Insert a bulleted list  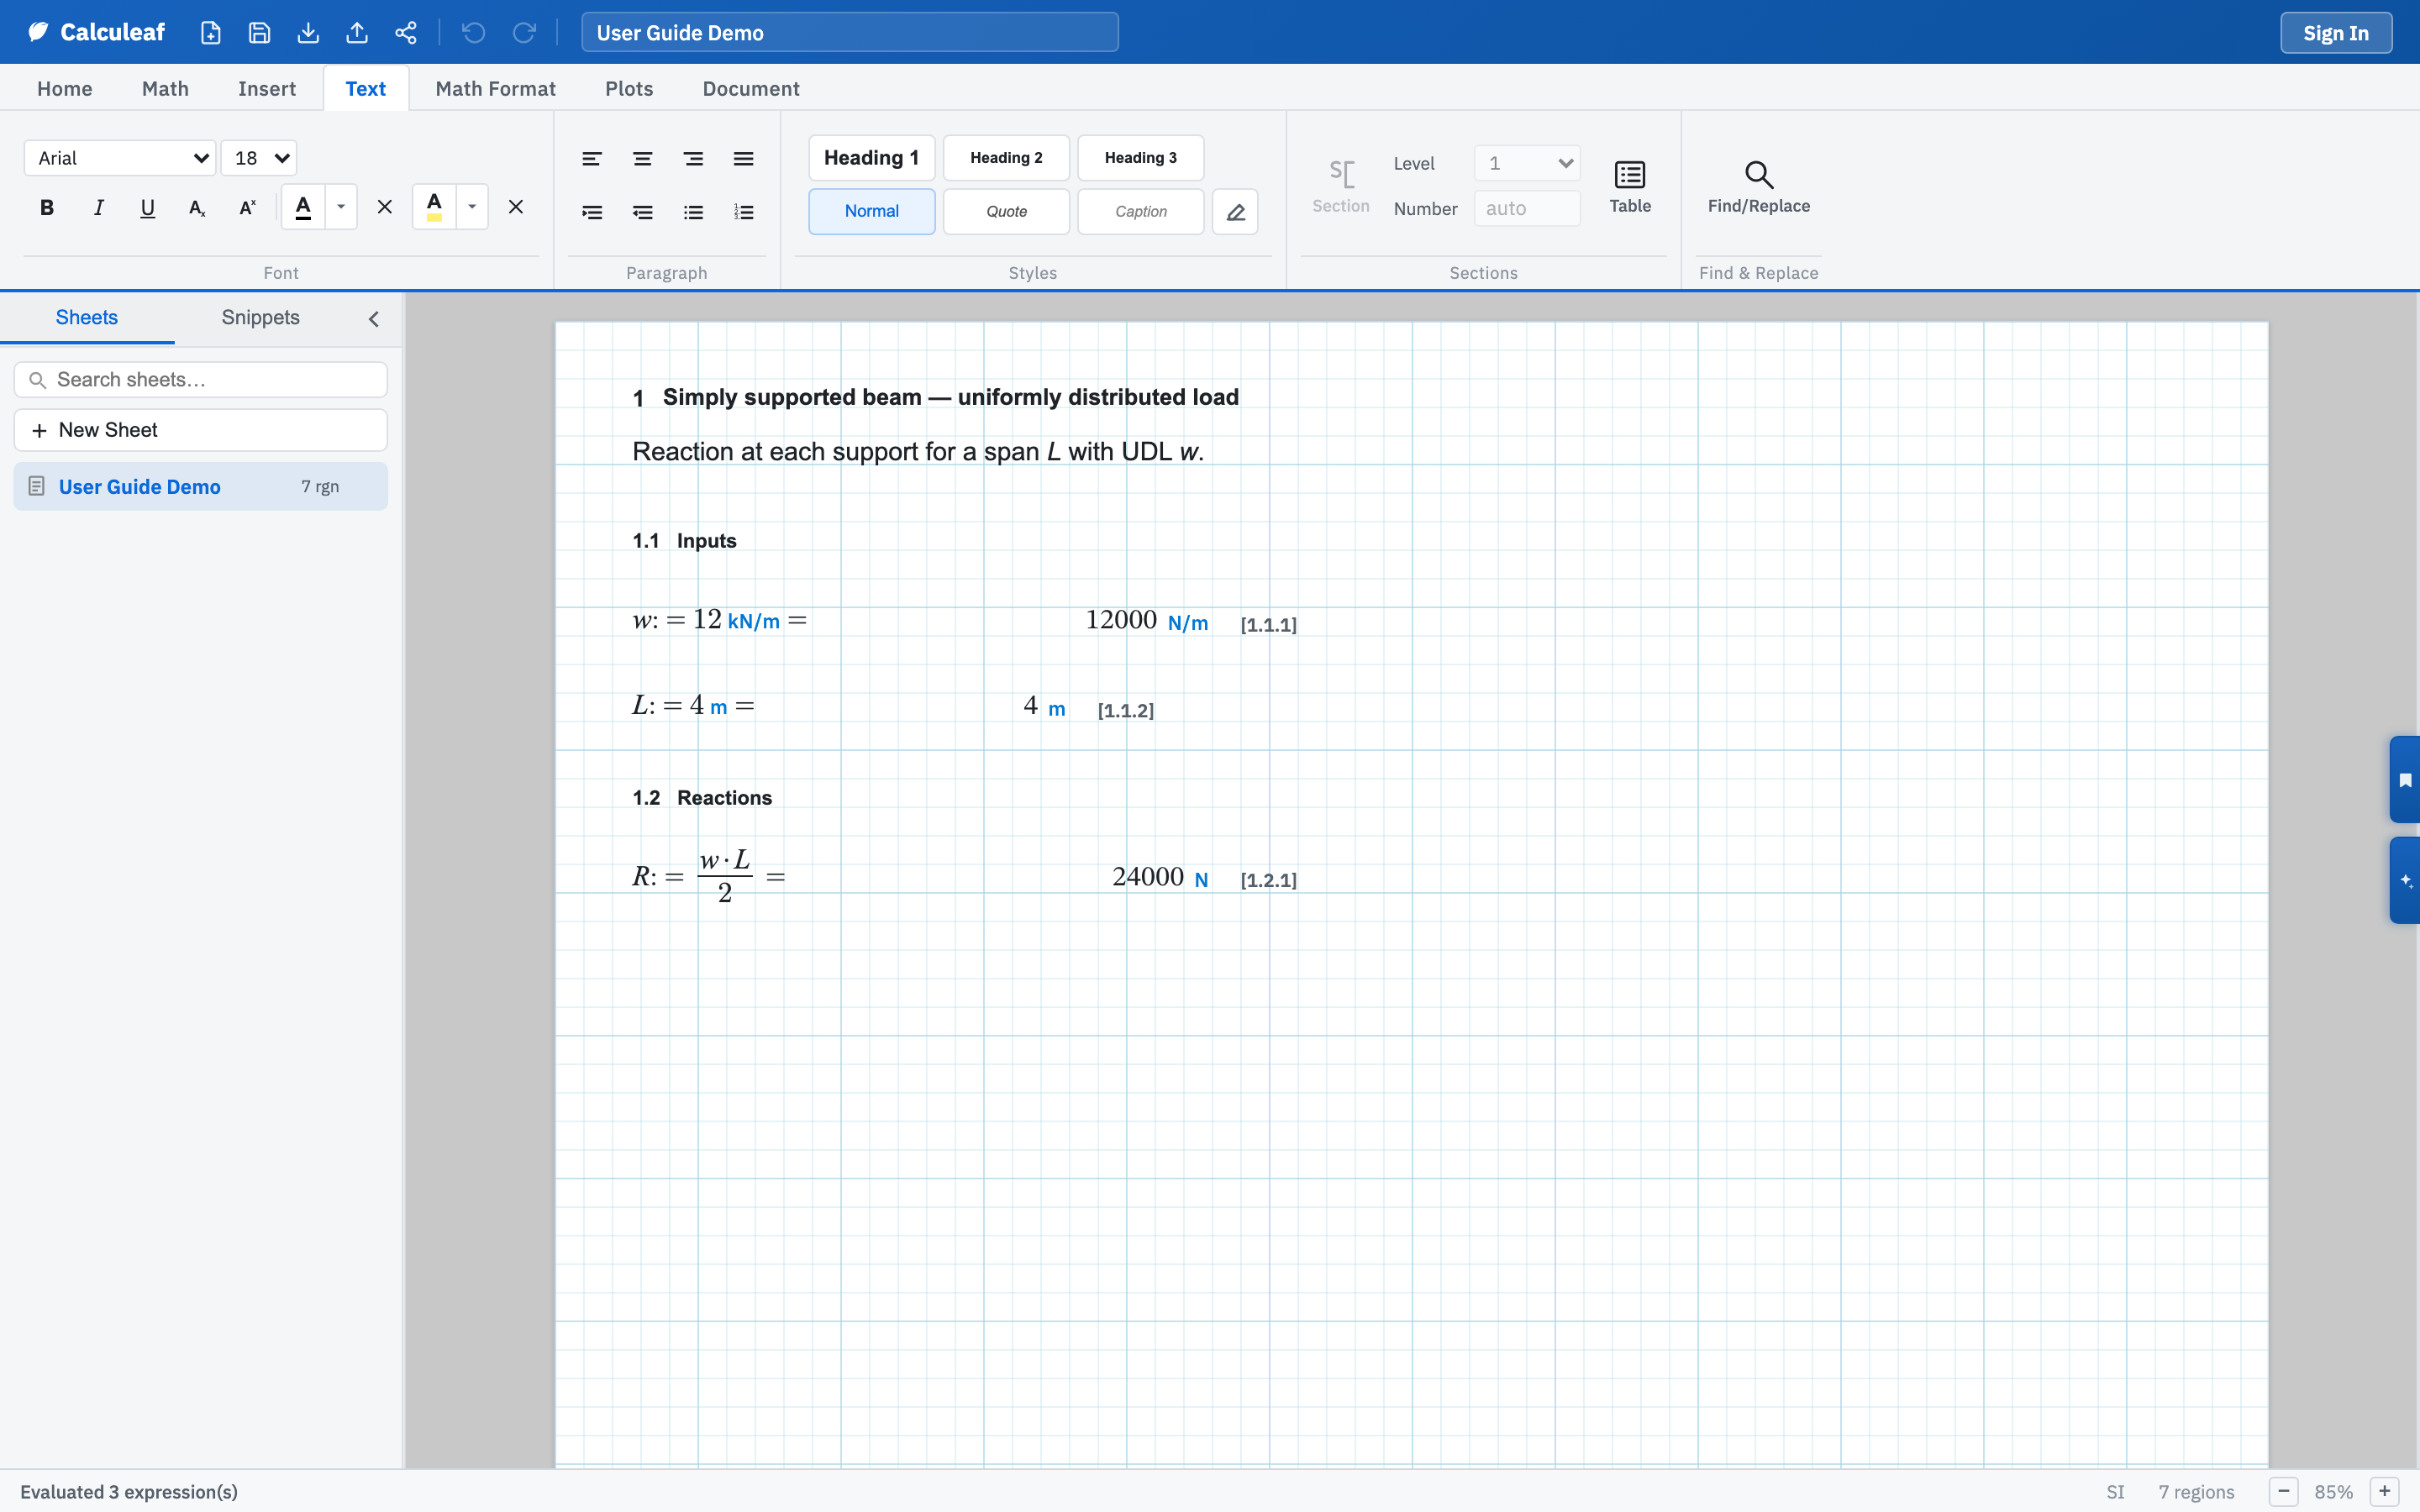693,212
